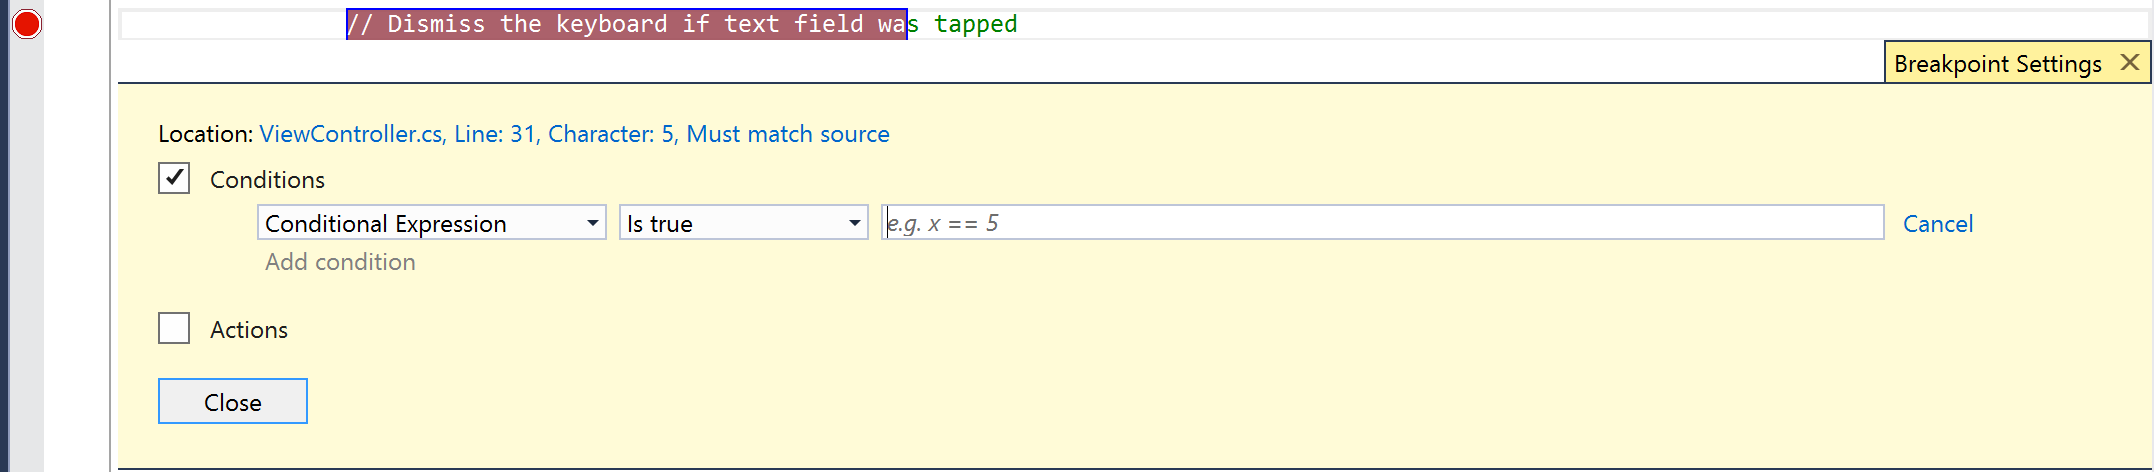Click the Location label text
The image size is (2154, 472).
point(205,134)
